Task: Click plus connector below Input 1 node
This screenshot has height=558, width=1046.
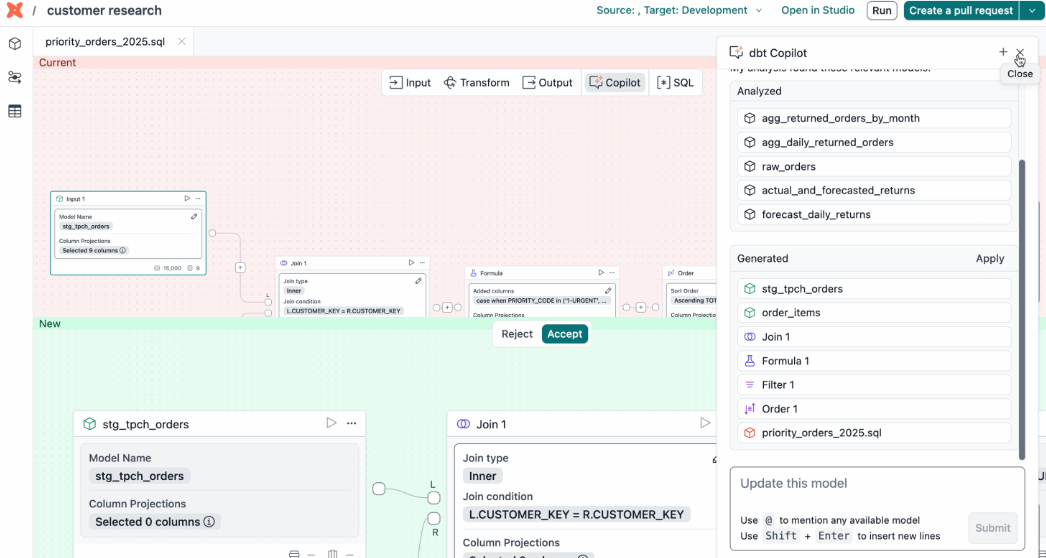Action: (x=240, y=267)
